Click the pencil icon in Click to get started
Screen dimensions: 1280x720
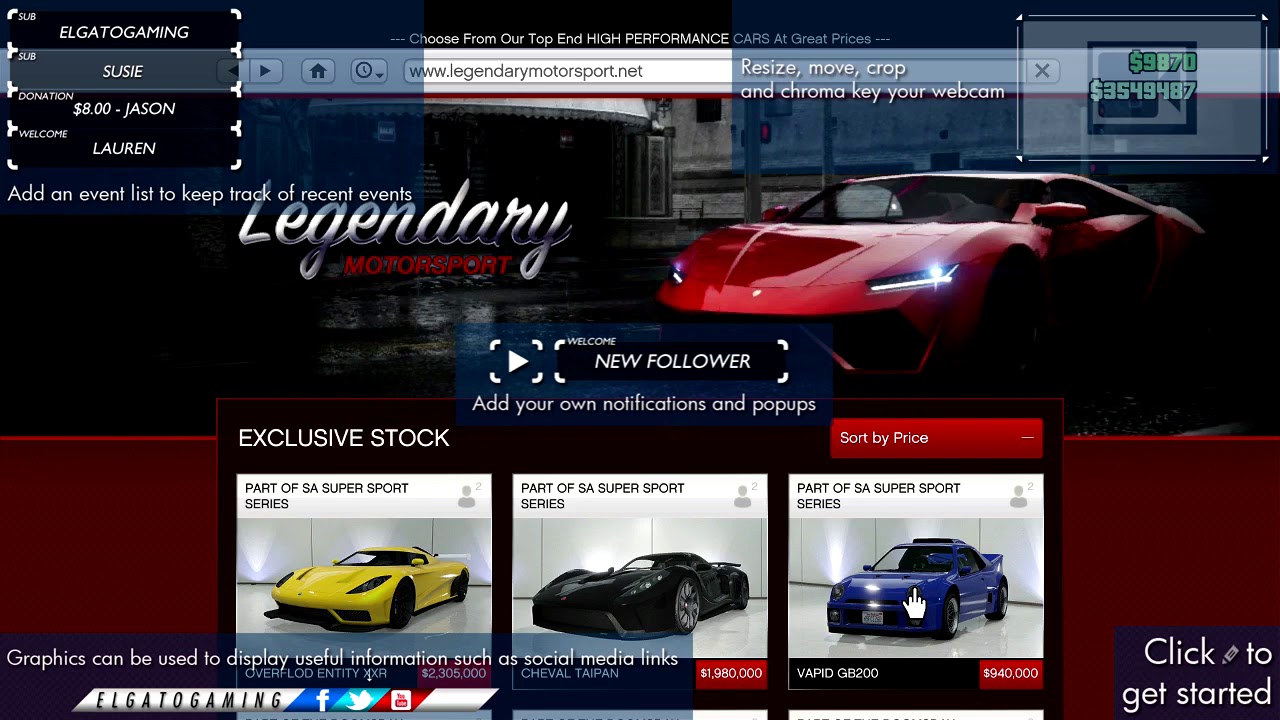[1230, 655]
